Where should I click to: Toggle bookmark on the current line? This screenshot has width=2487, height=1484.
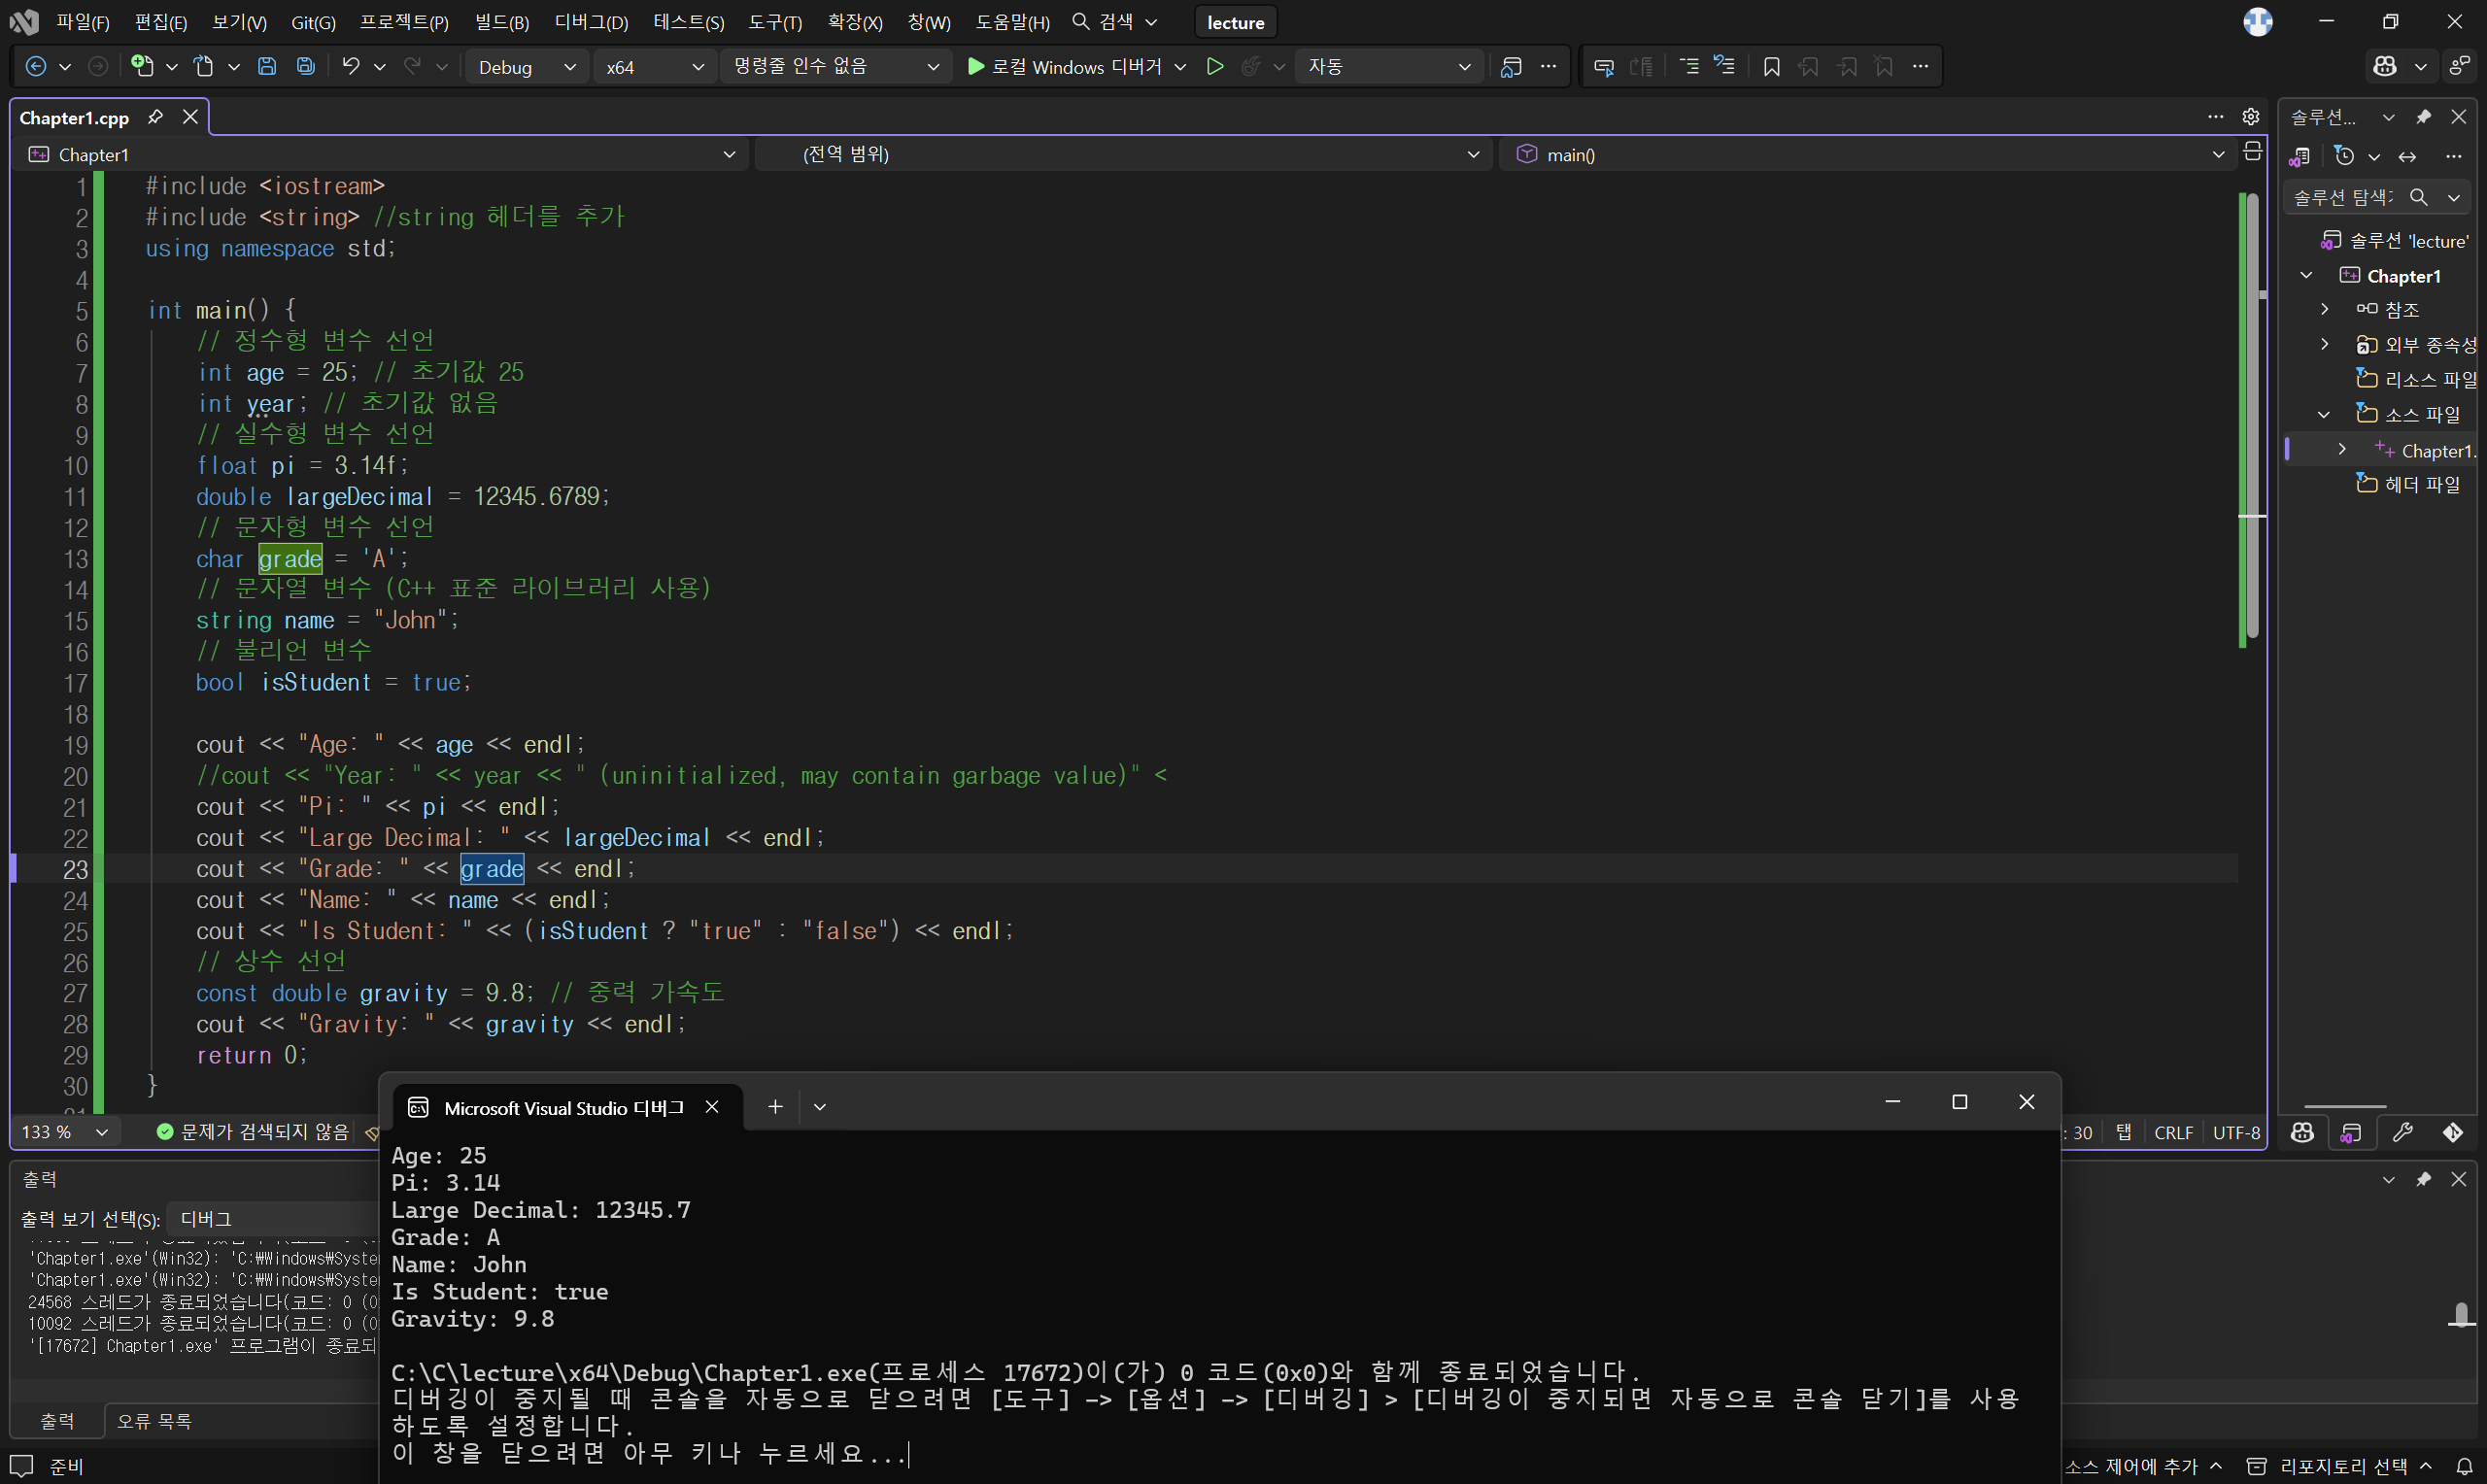(1771, 67)
